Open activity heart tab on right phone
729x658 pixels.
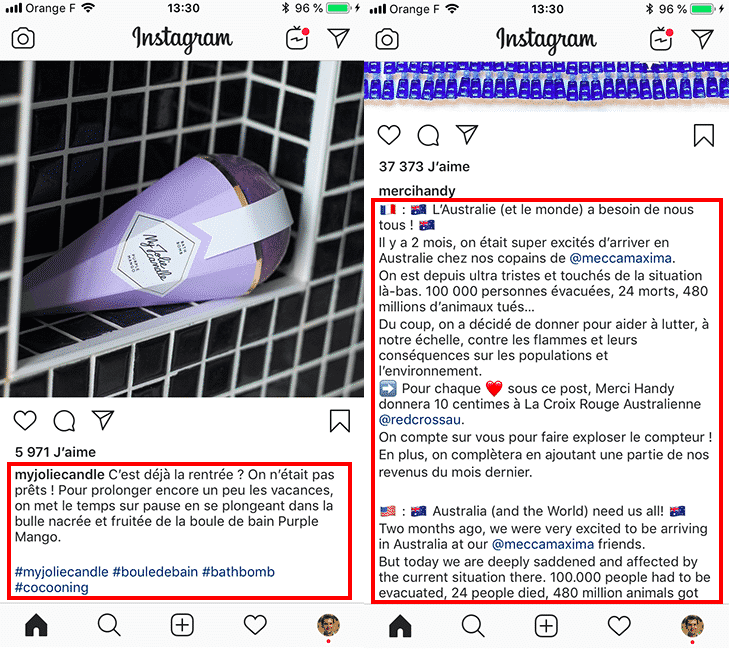[619, 625]
